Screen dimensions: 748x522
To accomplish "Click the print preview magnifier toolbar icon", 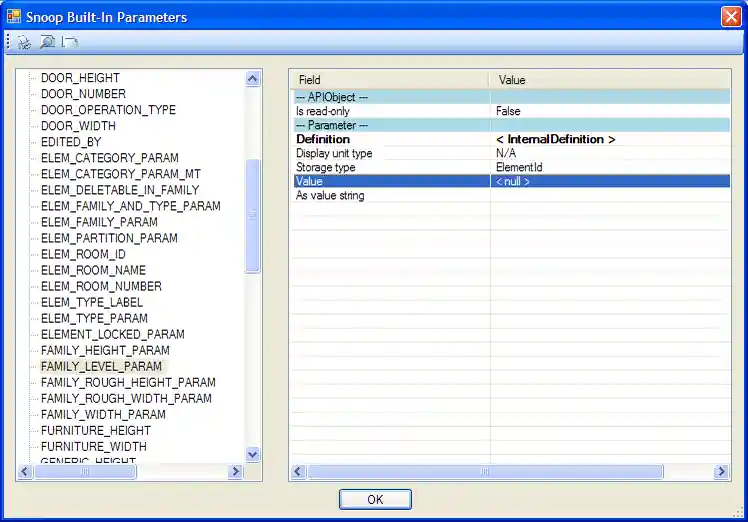I will click(x=47, y=42).
